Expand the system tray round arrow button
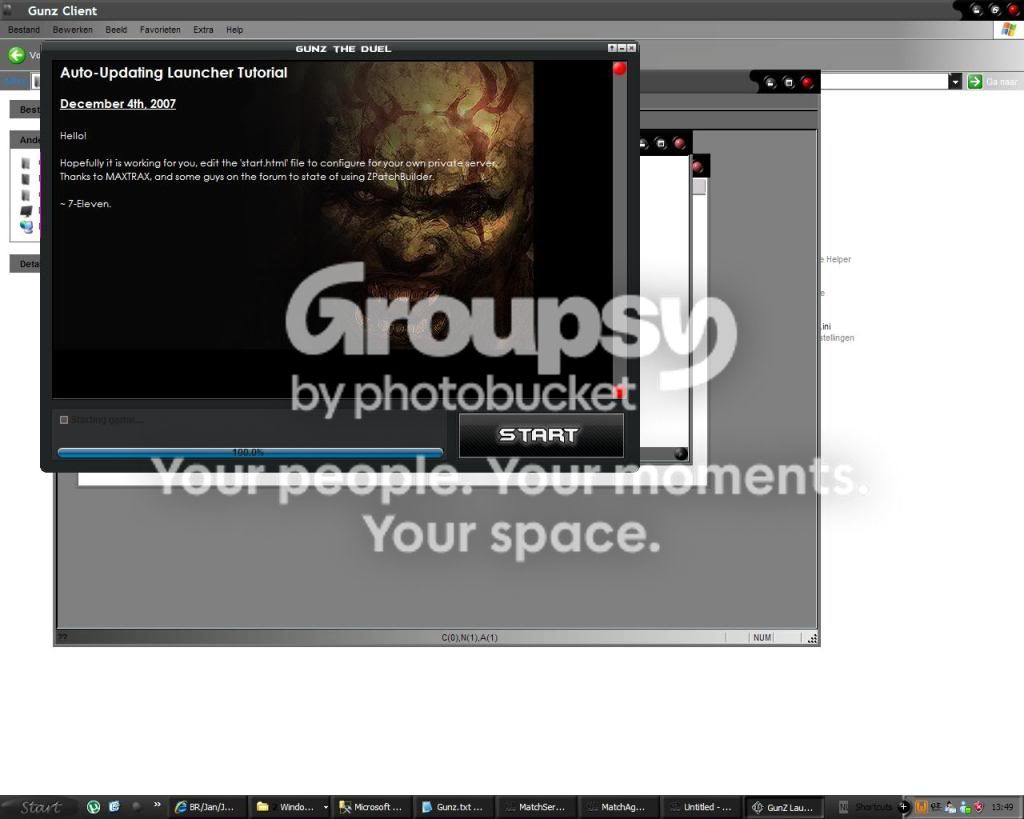Image resolution: width=1024 pixels, height=819 pixels. 903,807
